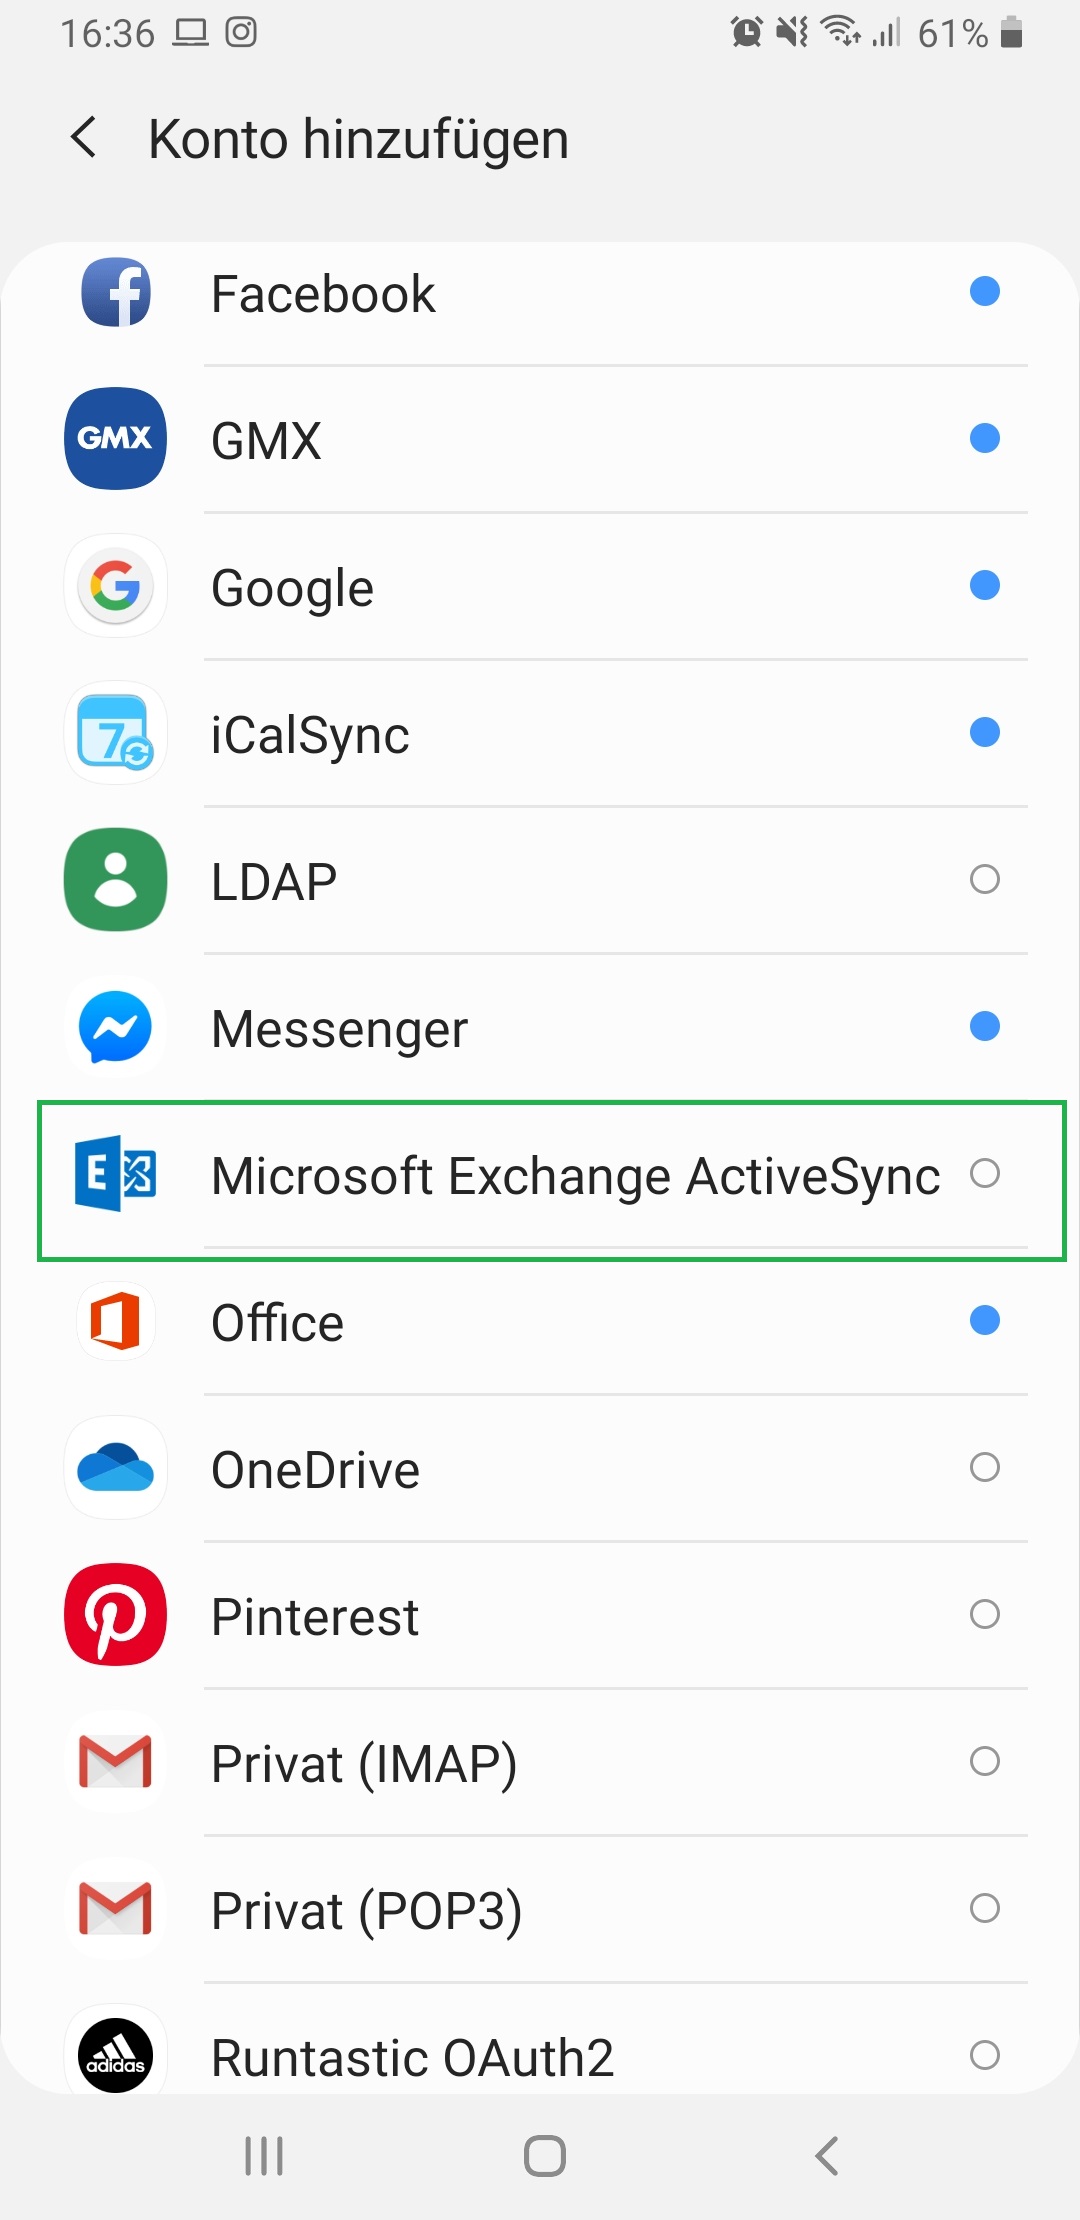Tap the blue dot beside Office
The image size is (1080, 2220).
[x=985, y=1320]
